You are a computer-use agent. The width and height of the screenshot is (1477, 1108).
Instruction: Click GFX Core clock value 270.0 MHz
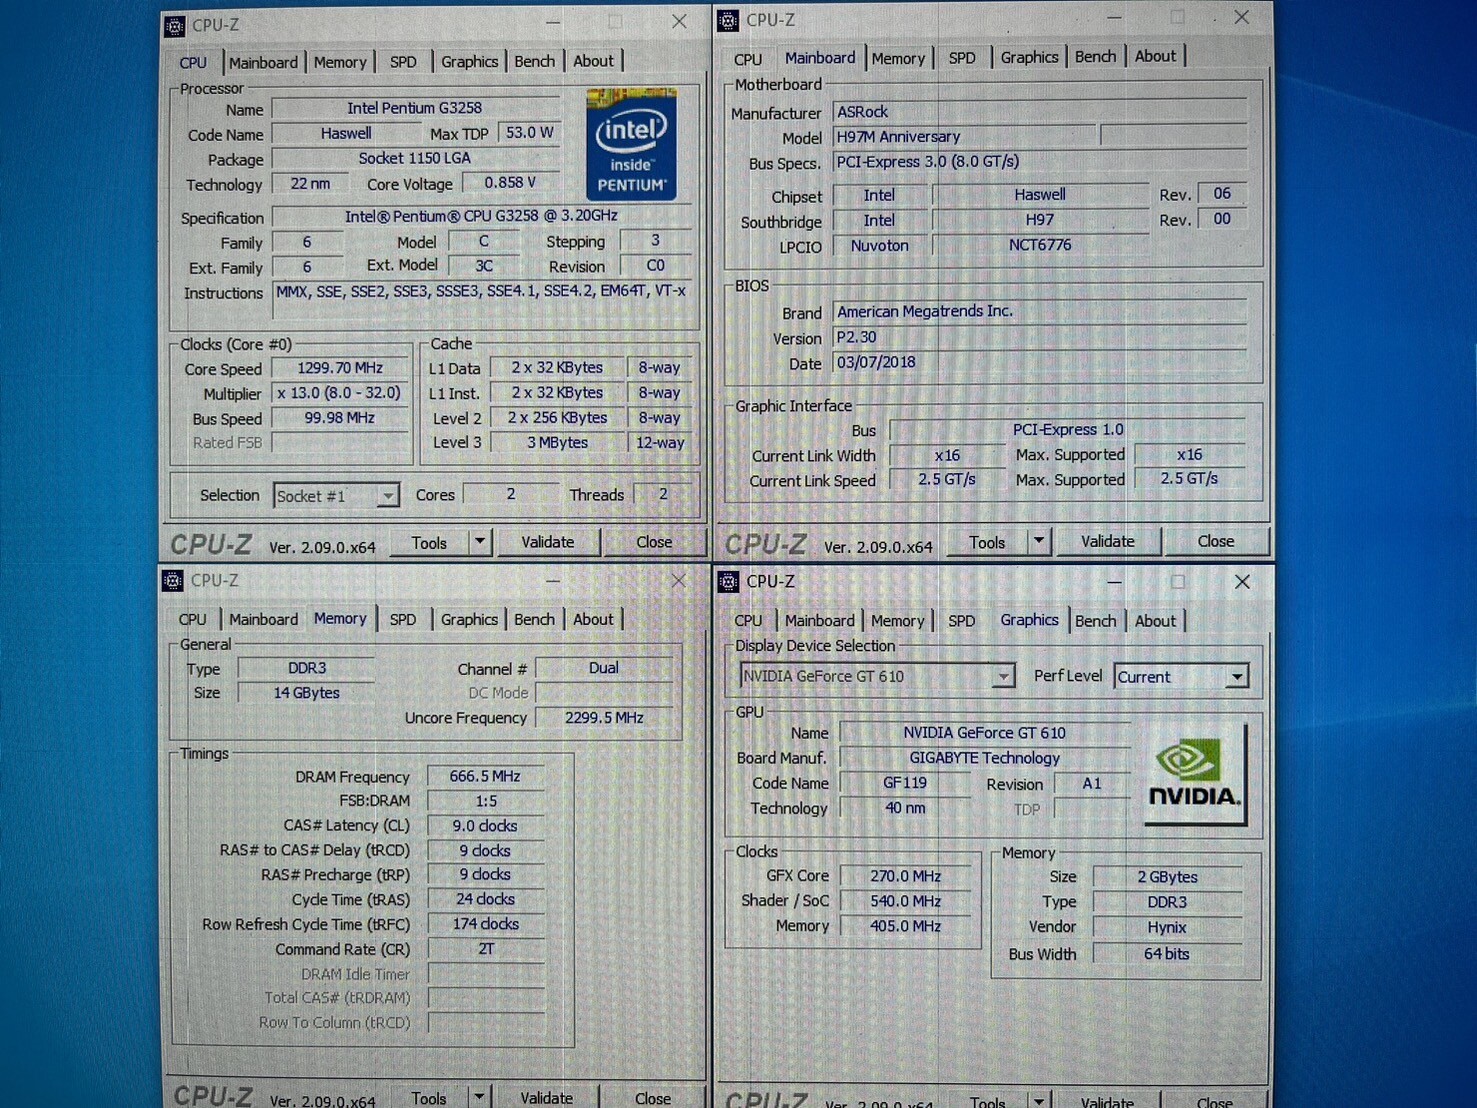point(905,876)
